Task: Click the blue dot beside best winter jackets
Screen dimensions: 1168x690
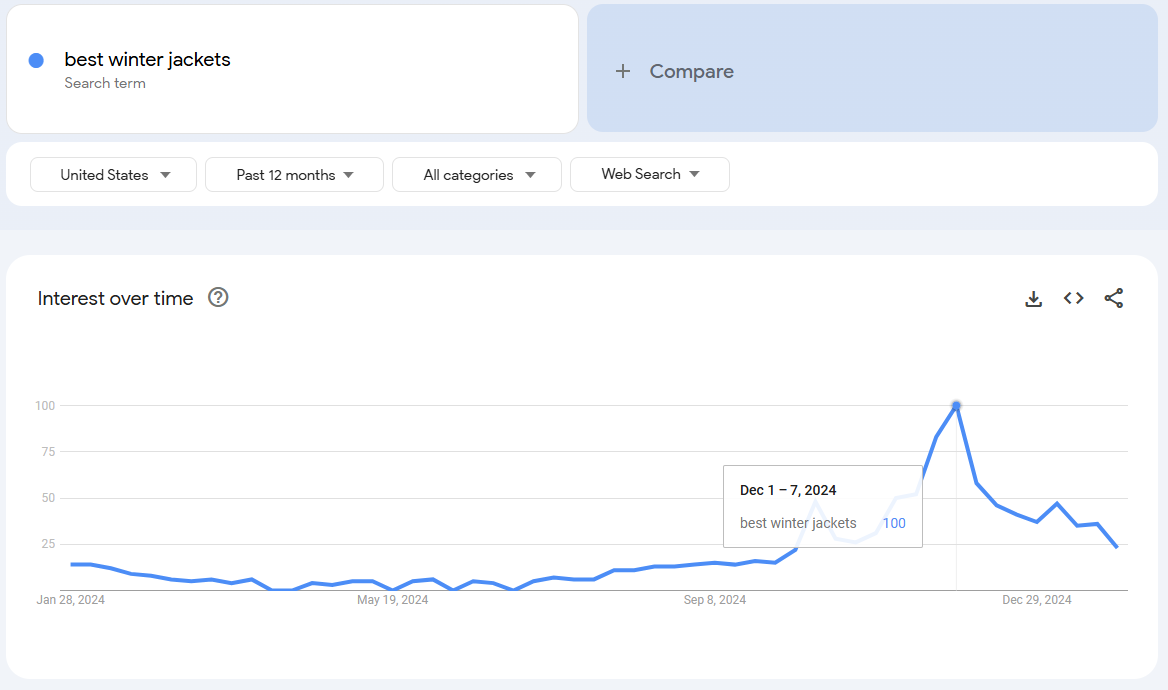Action: (x=36, y=61)
